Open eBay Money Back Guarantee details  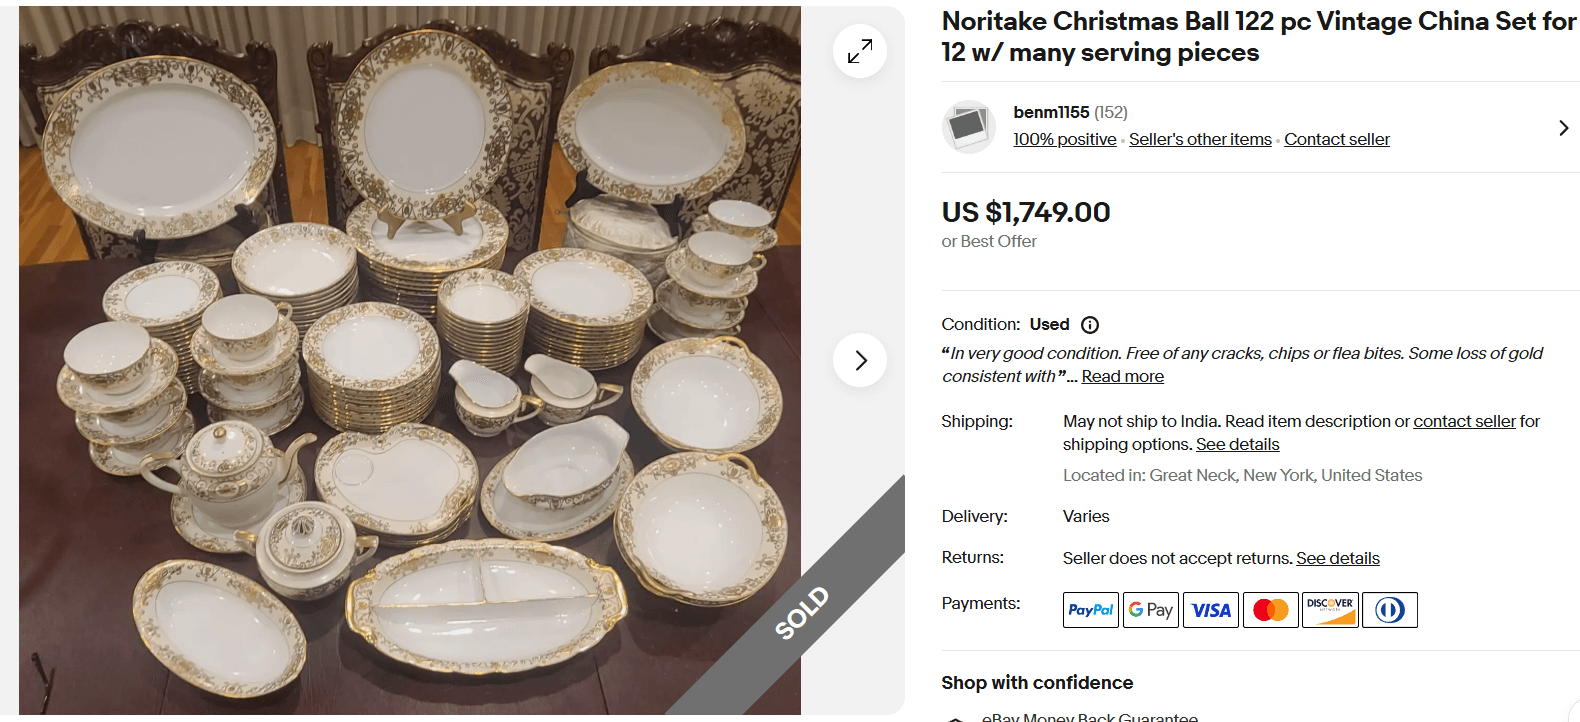[1088, 716]
